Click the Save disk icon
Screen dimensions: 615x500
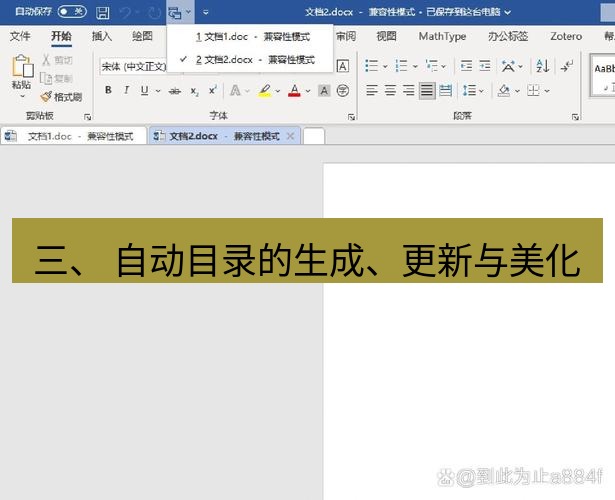pos(103,12)
